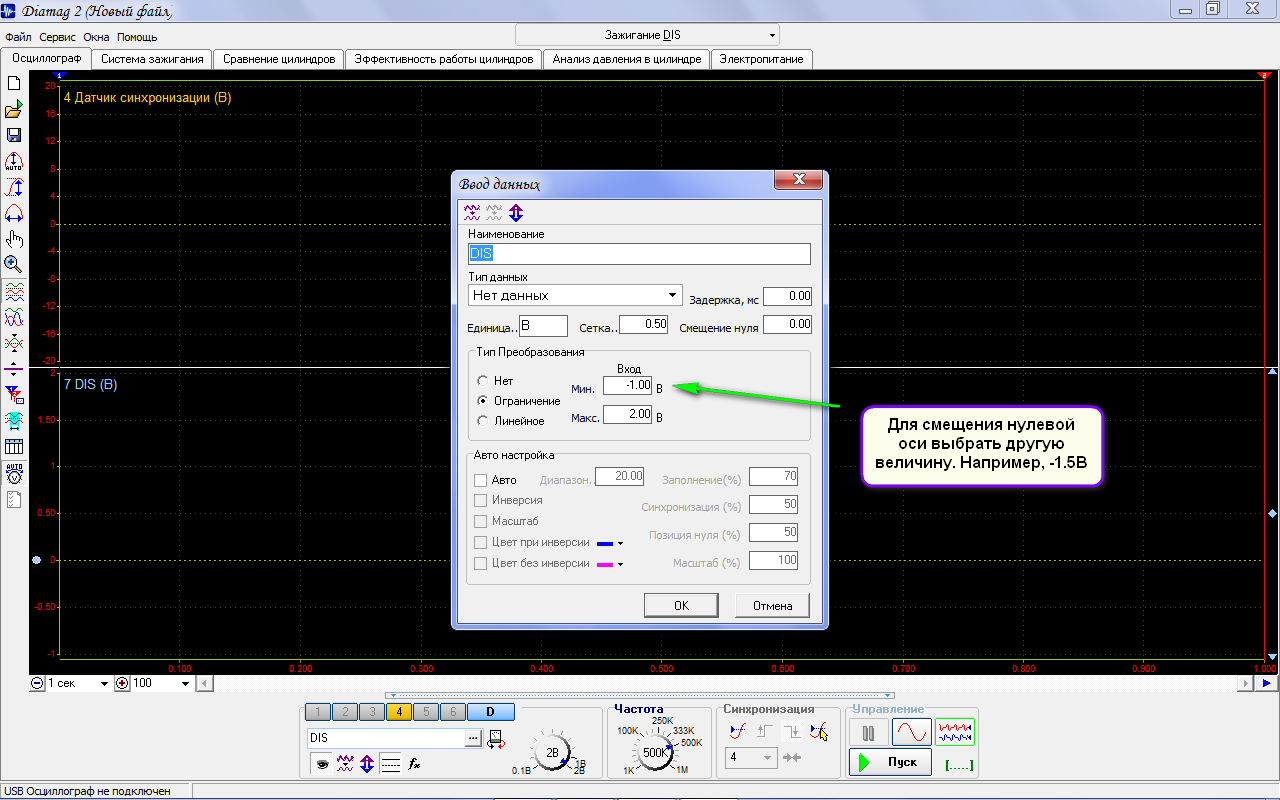Toggle channel visibility eye icon
This screenshot has width=1280, height=800.
(322, 763)
